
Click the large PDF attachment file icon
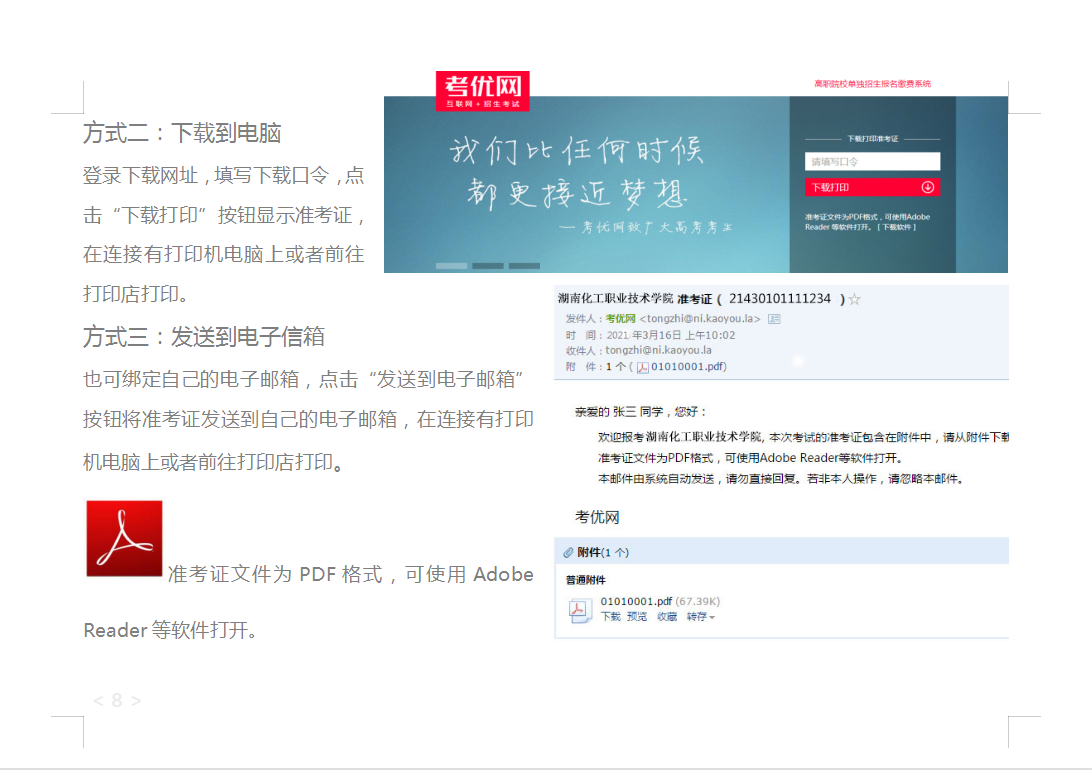580,609
